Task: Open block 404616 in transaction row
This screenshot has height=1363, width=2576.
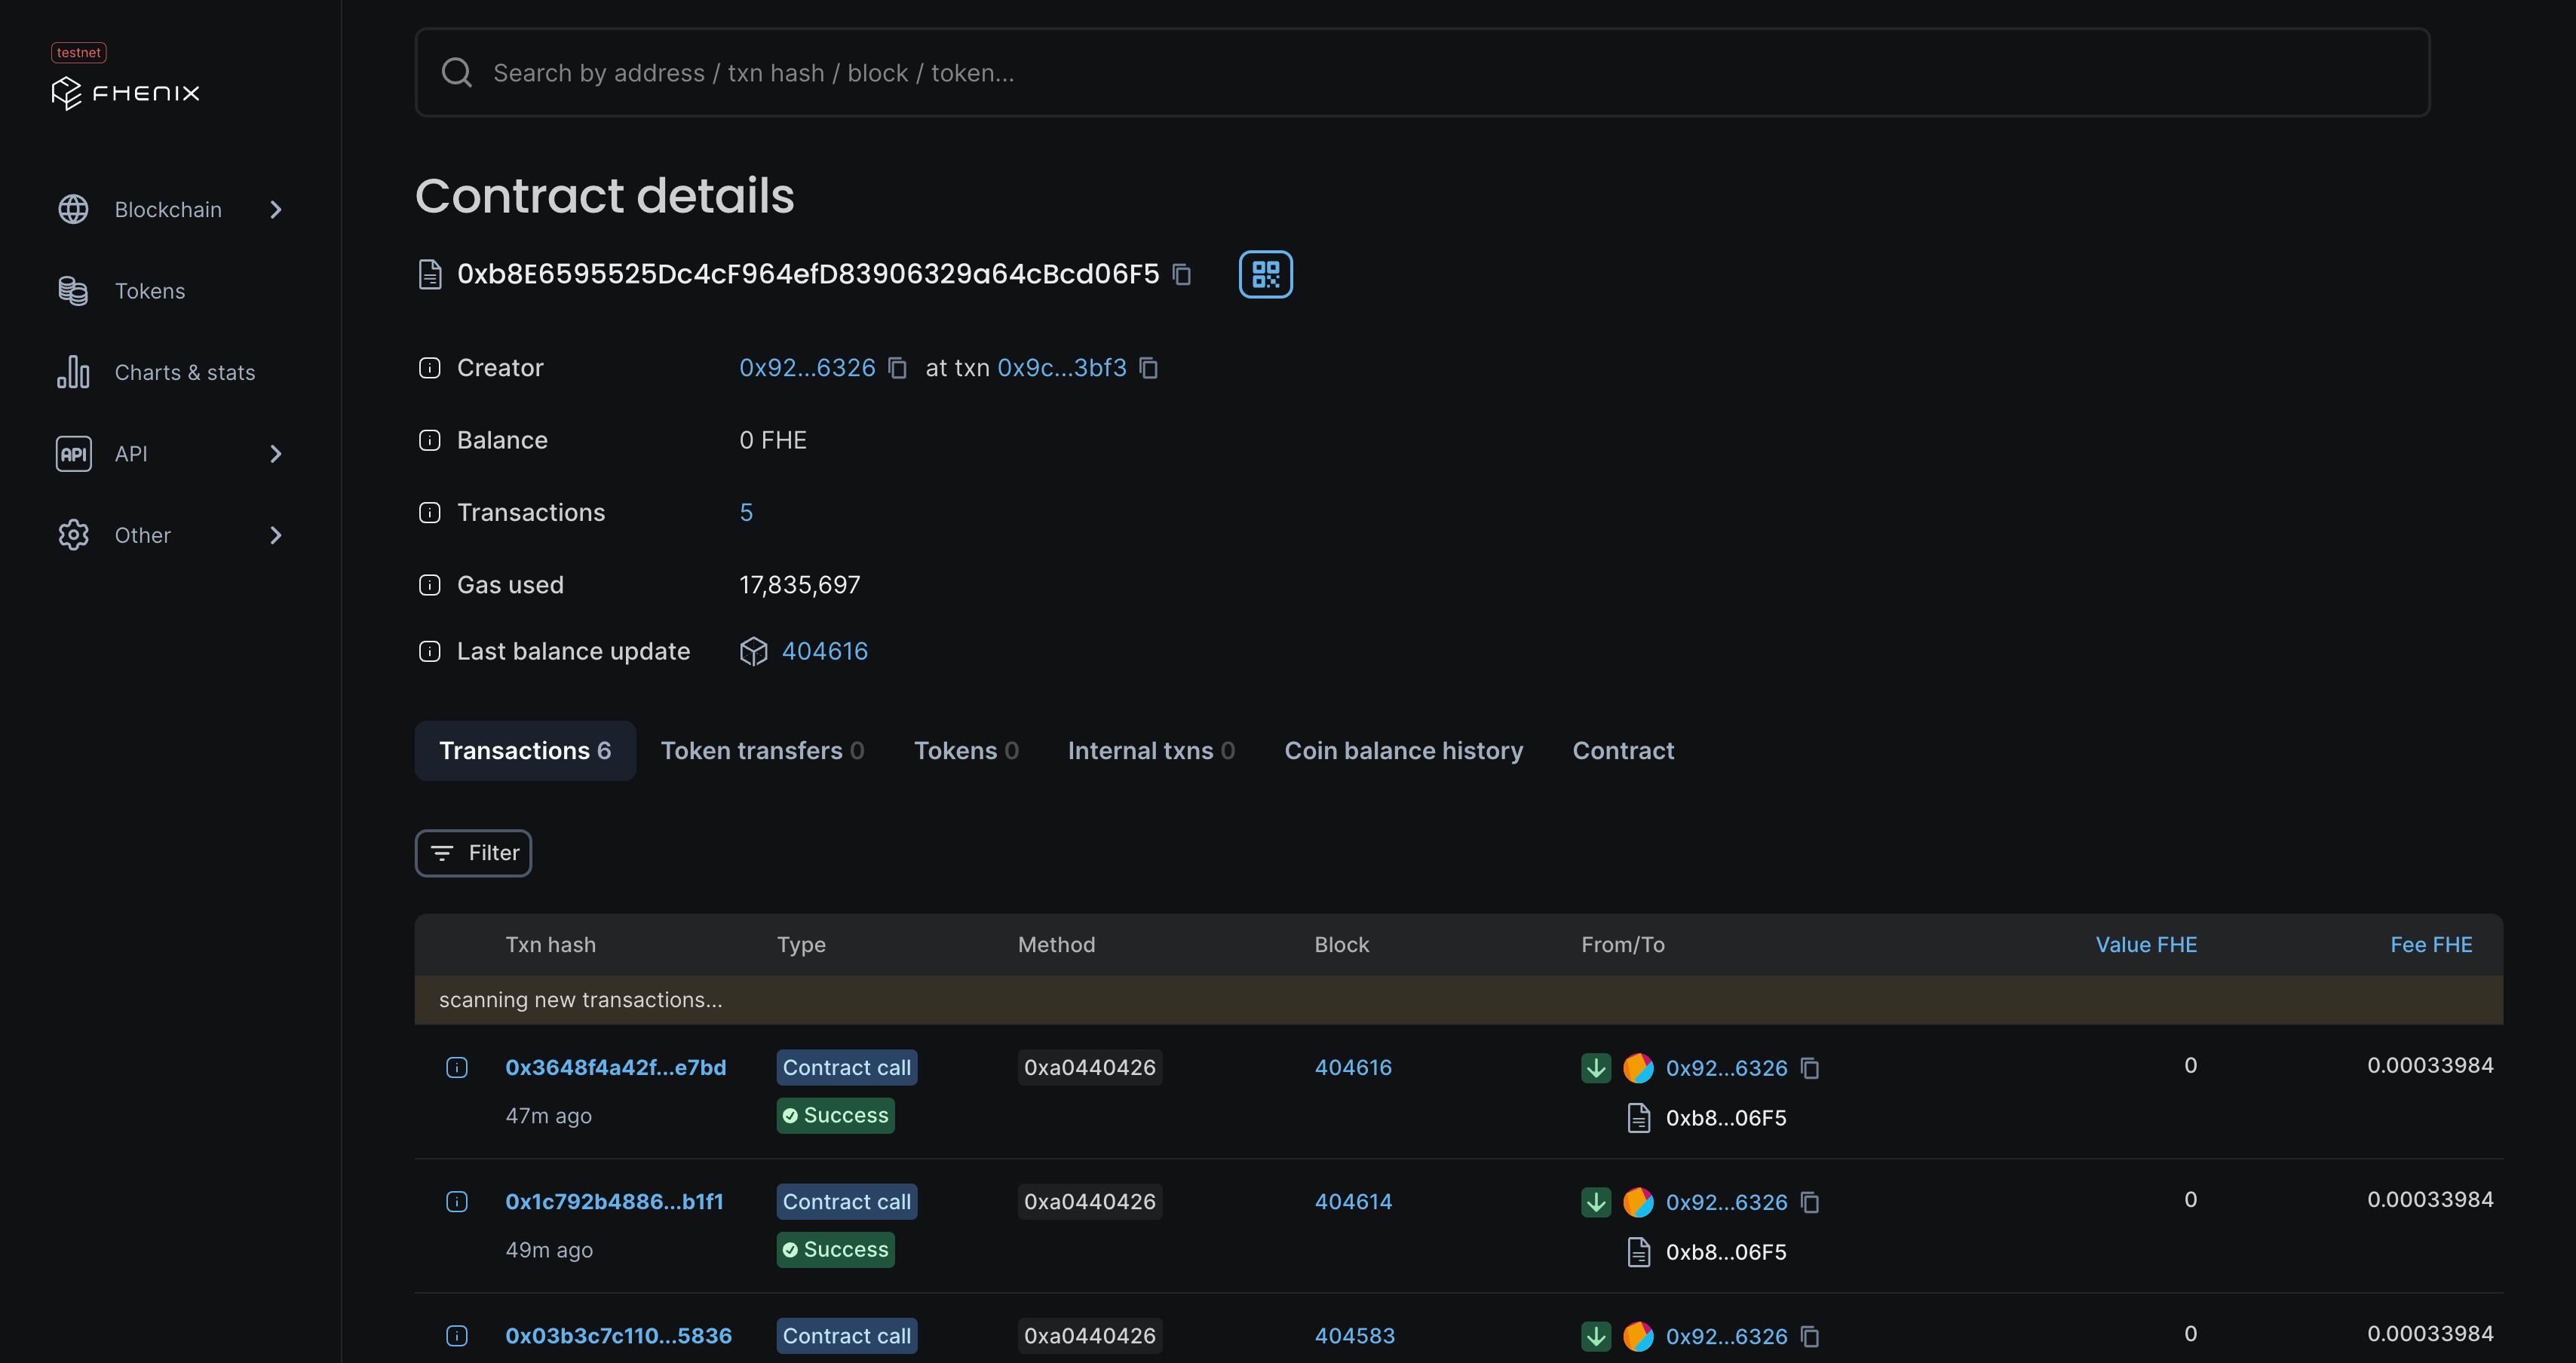Action: [x=1353, y=1068]
